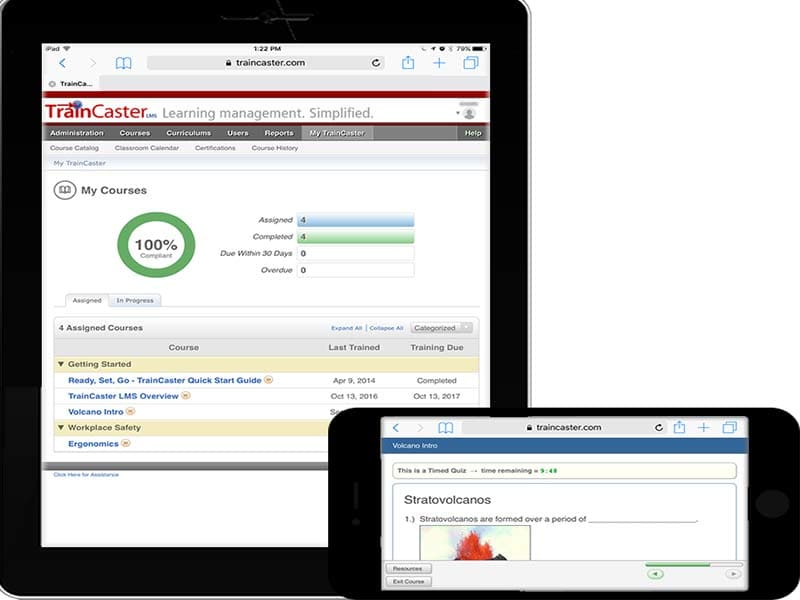
Task: Go to next quiz page on phone
Action: click(733, 574)
